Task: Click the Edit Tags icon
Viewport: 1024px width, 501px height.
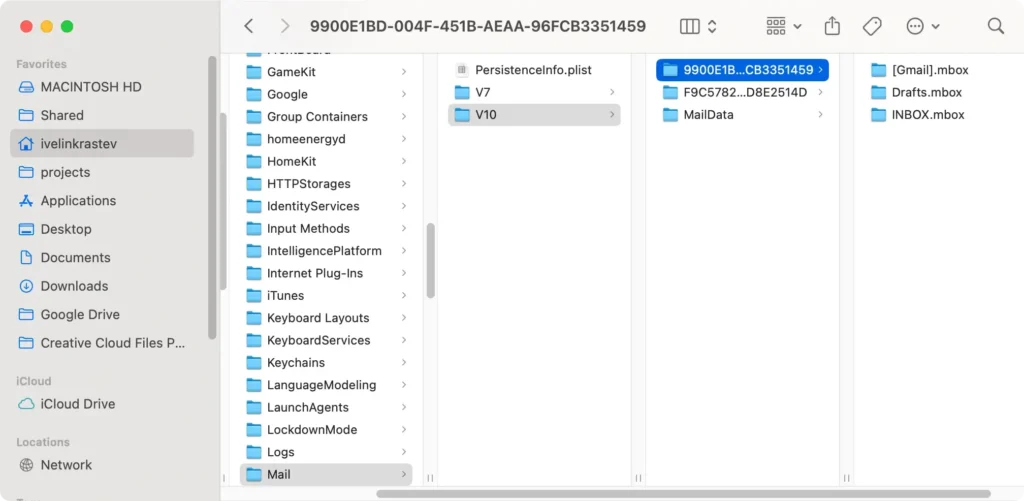Action: pyautogui.click(x=871, y=26)
